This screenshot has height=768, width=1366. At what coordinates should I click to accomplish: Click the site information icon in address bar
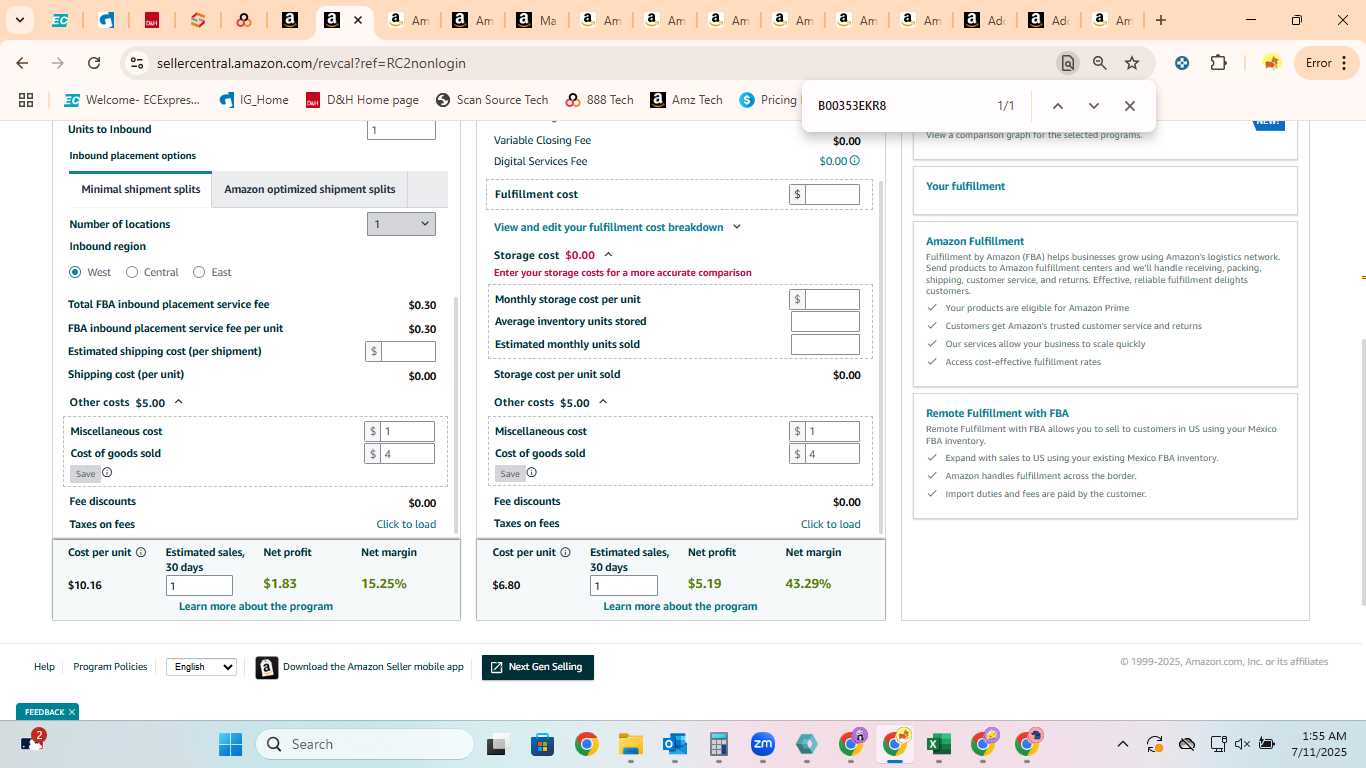137,63
